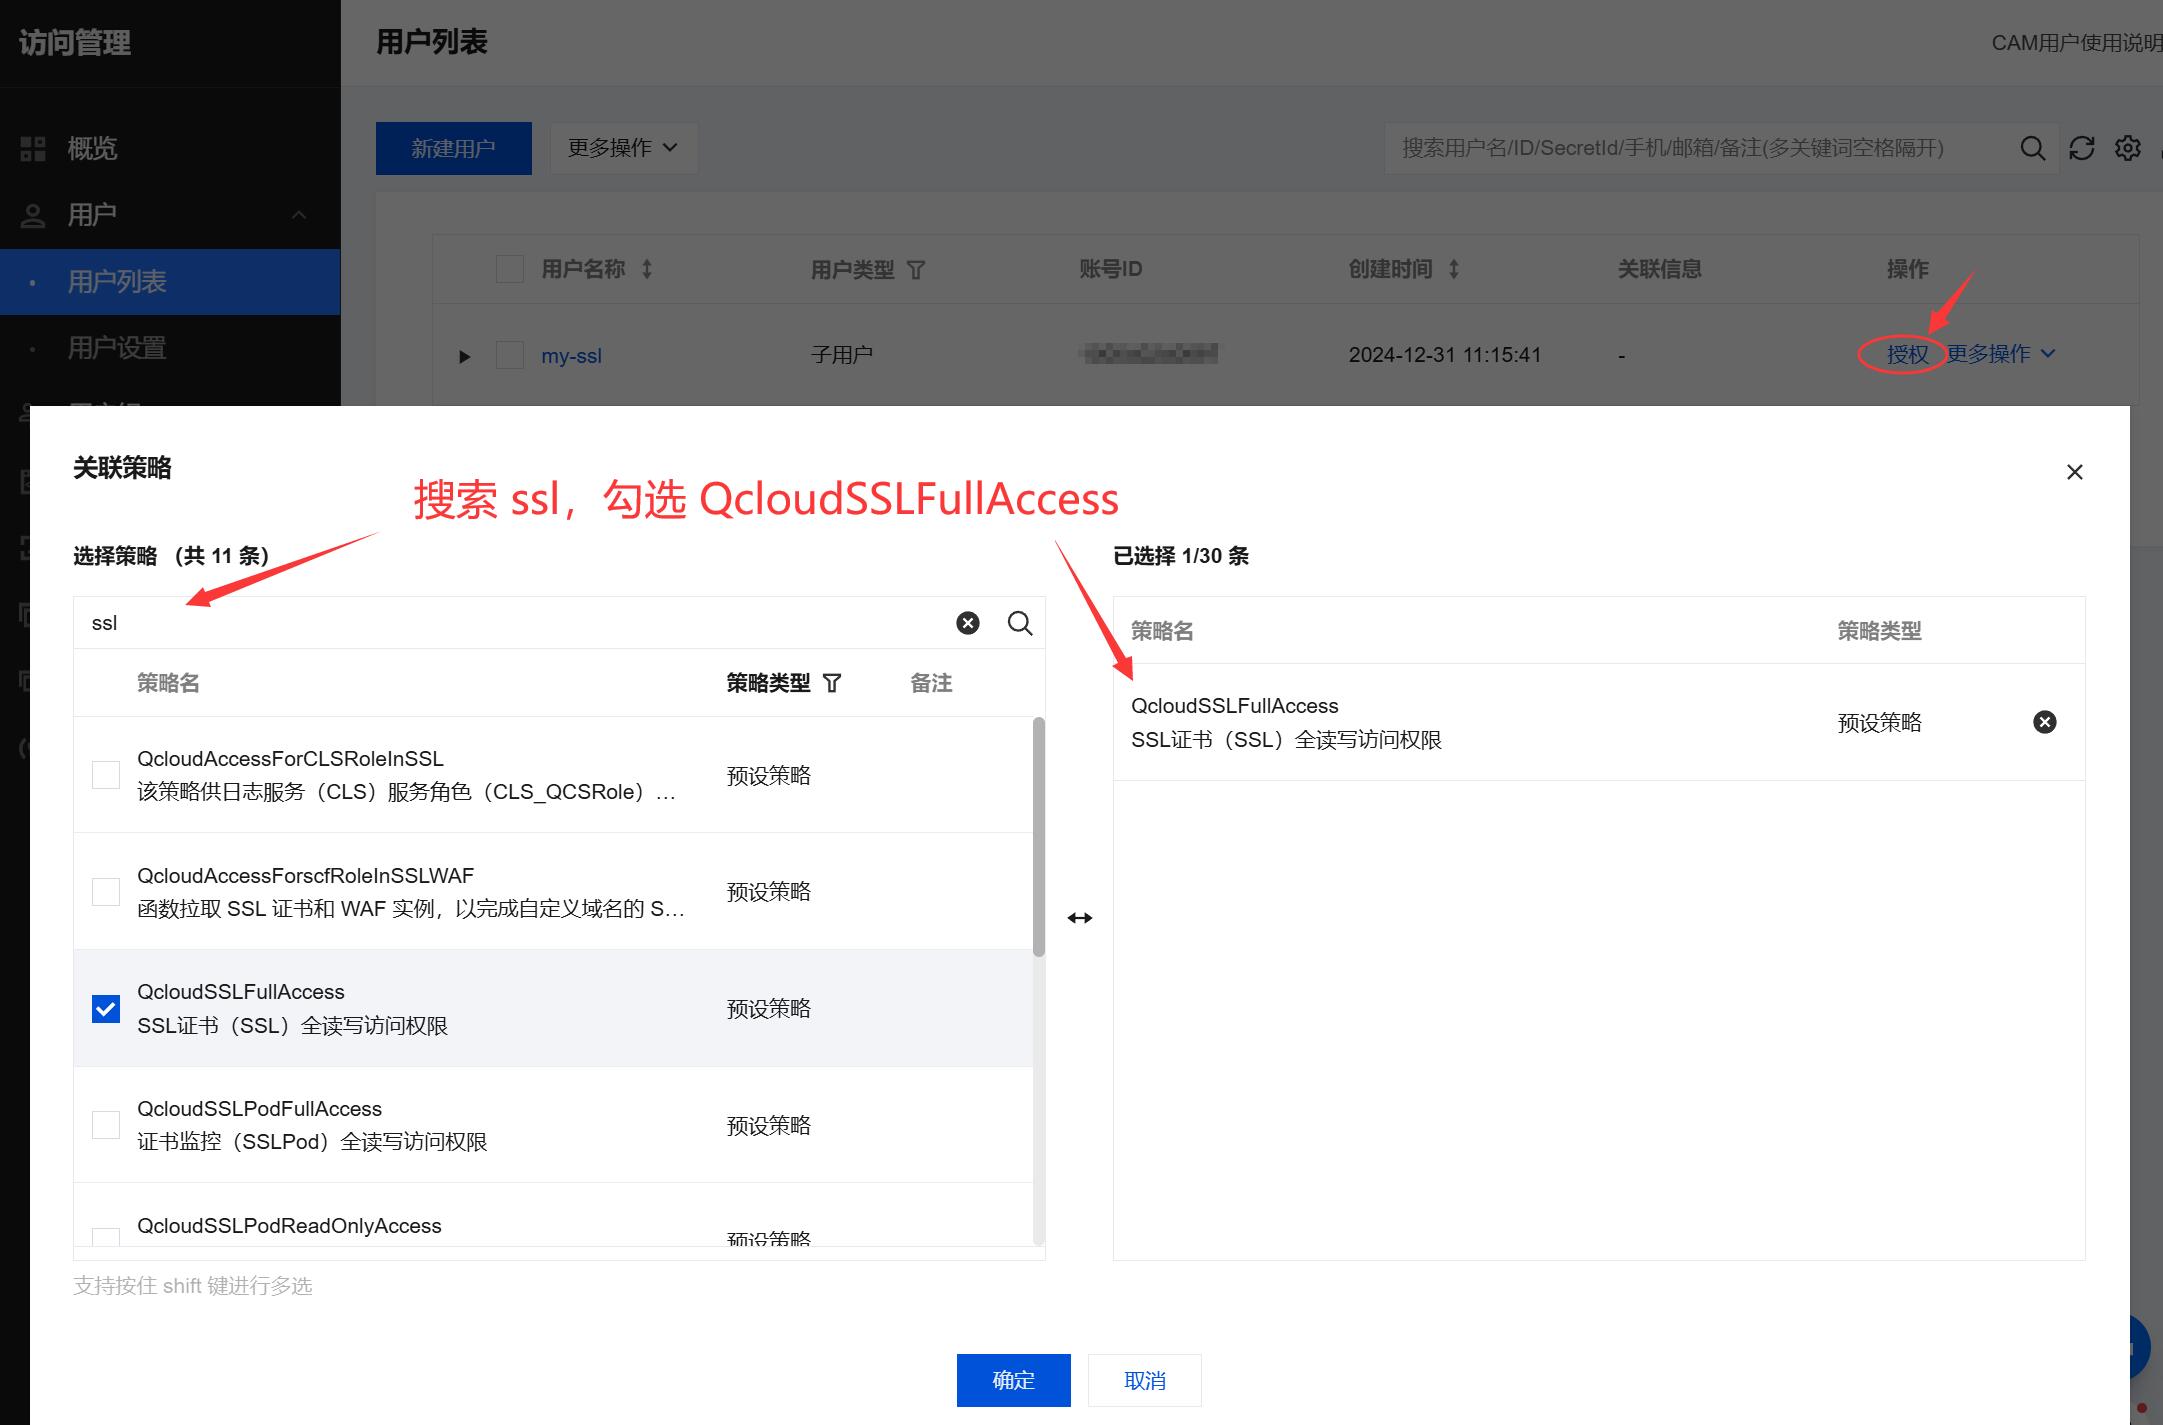This screenshot has width=2163, height=1425.
Task: Collapse the 用户 sidebar section
Action: point(298,215)
